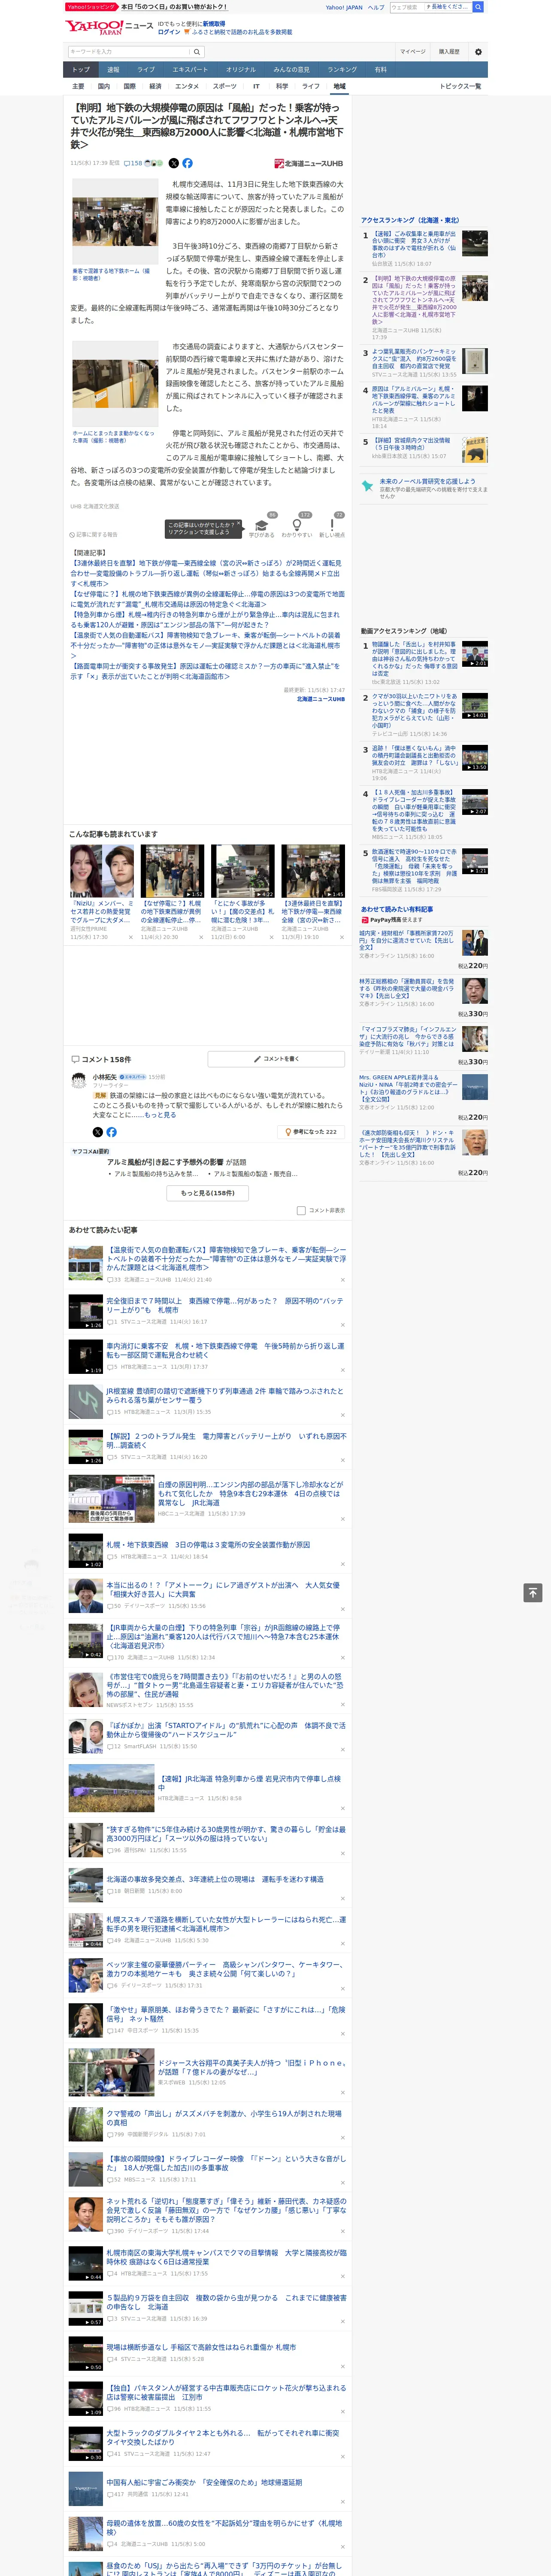The height and width of the screenshot is (2576, 551).
Task: Select the 速報 tab
Action: pos(113,70)
